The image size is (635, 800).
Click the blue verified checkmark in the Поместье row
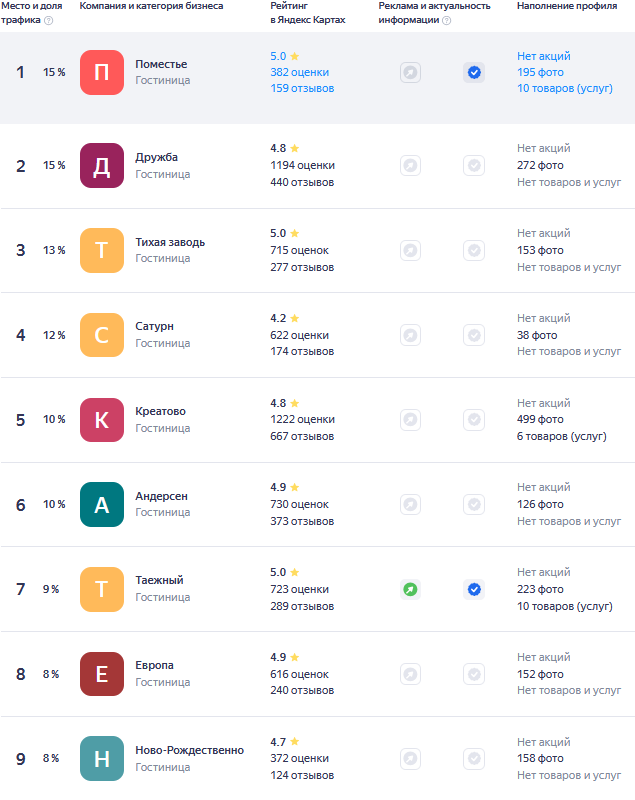474,72
